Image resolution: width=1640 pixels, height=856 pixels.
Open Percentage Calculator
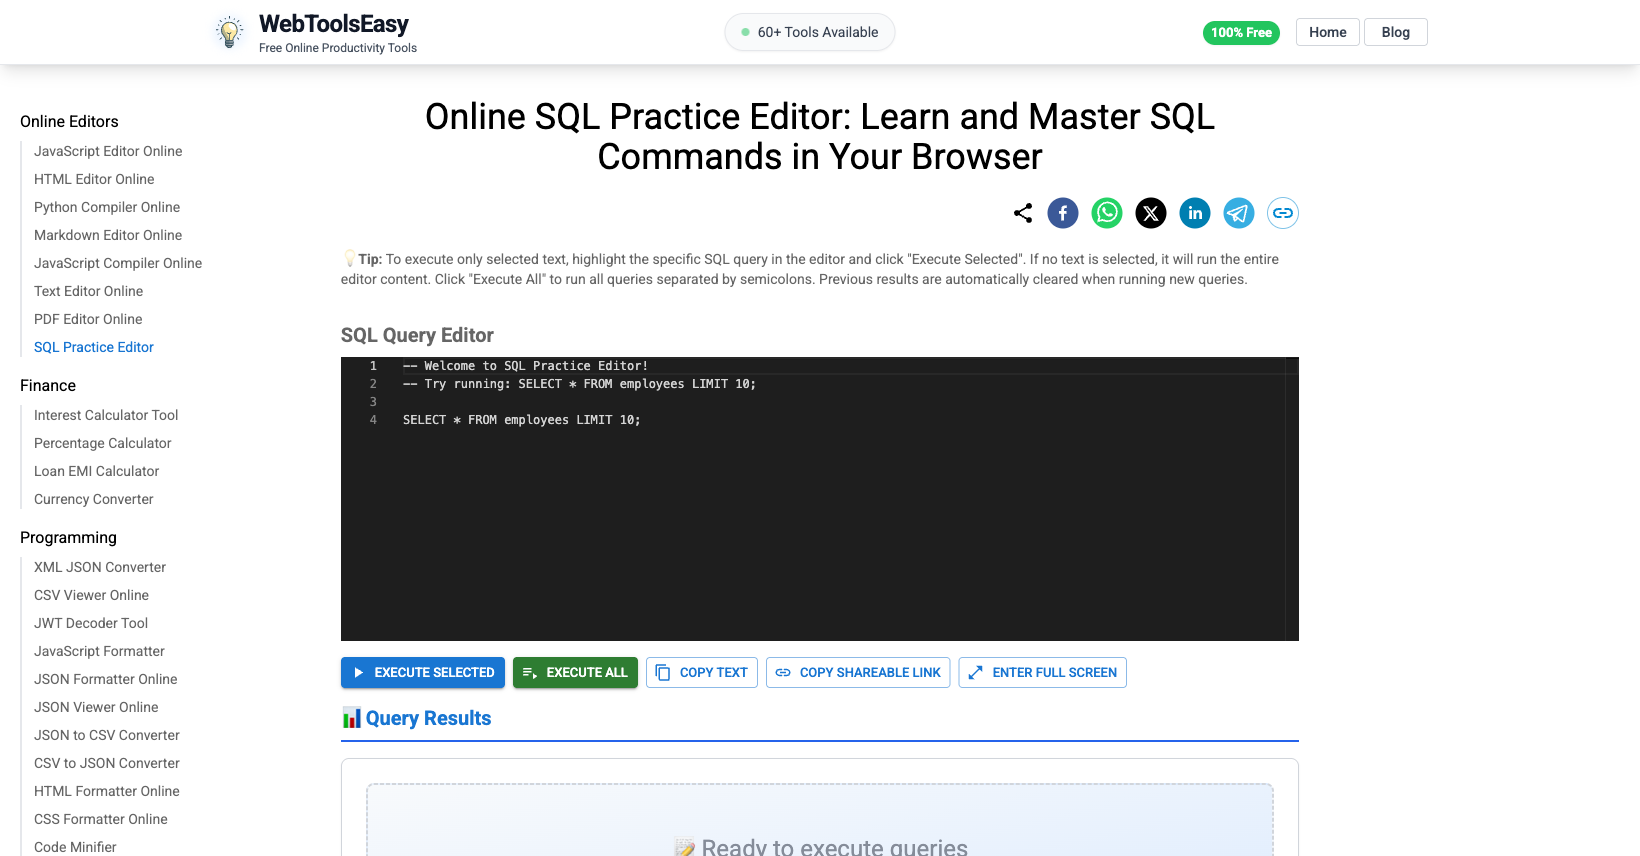(x=103, y=443)
